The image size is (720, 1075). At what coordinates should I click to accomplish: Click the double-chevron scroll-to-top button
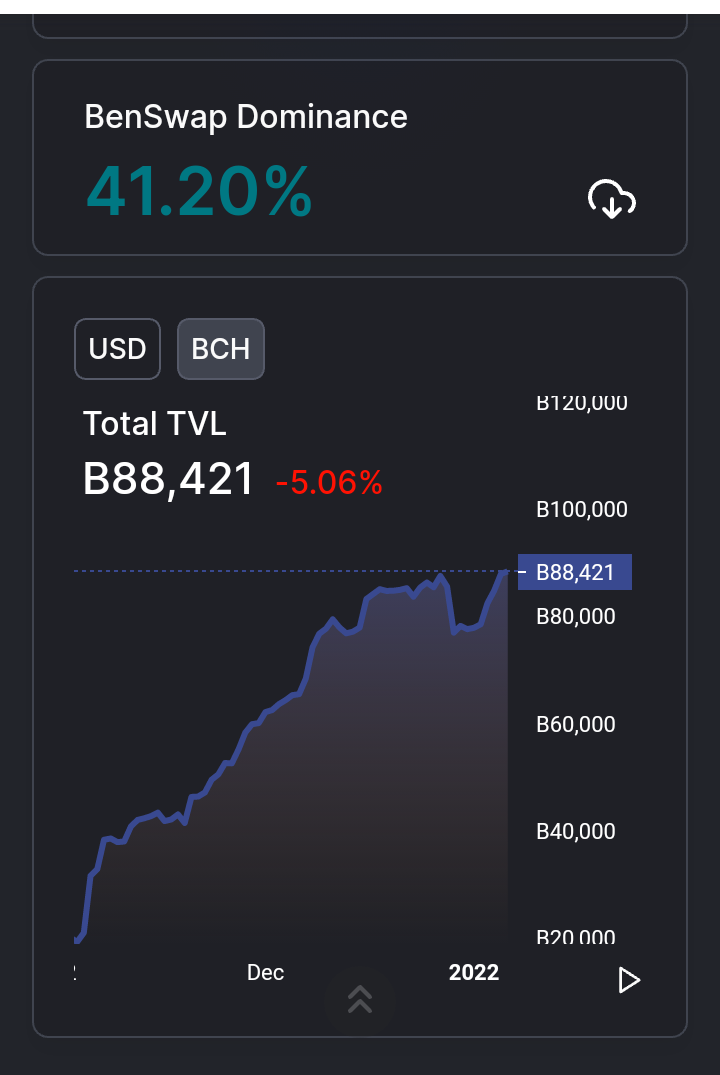pyautogui.click(x=359, y=1000)
